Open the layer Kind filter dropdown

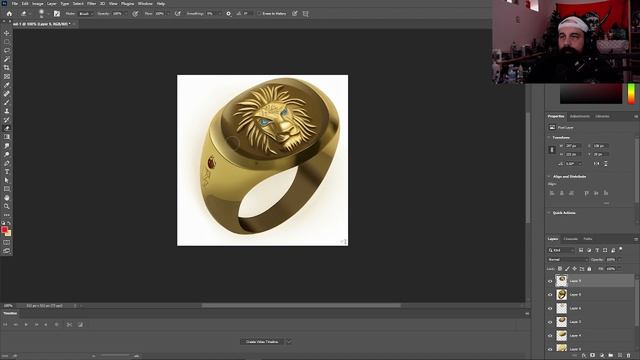pyautogui.click(x=561, y=250)
